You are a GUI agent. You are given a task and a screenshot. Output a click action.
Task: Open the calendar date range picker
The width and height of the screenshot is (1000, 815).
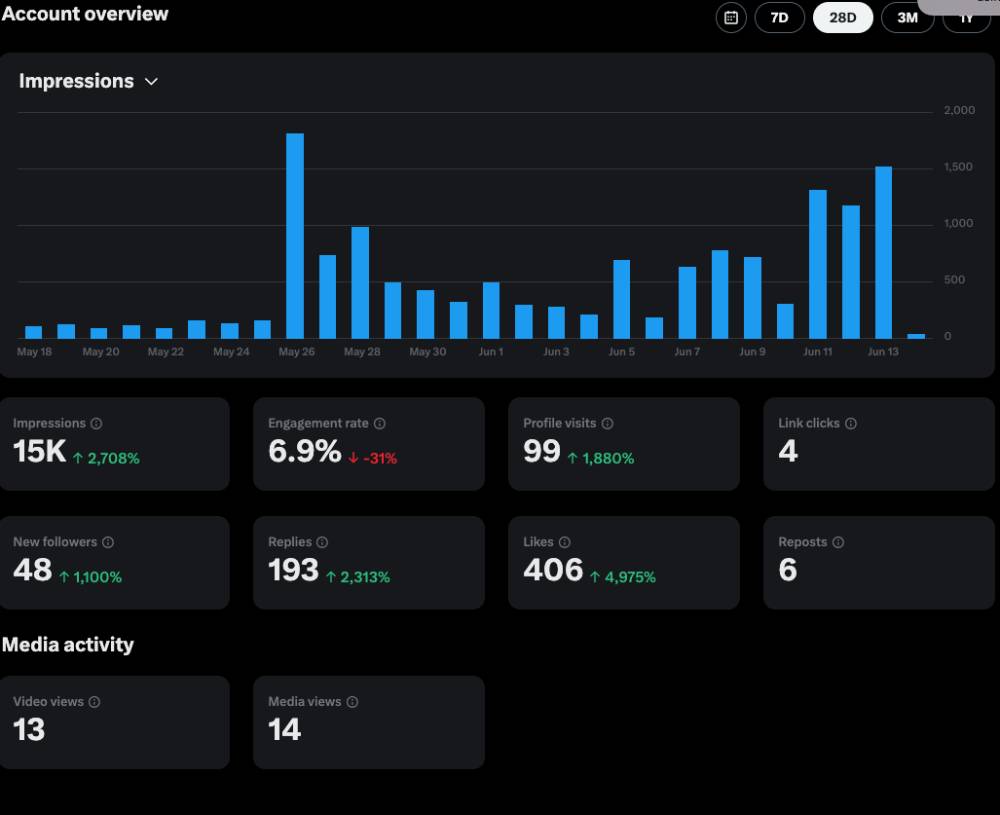pyautogui.click(x=731, y=17)
